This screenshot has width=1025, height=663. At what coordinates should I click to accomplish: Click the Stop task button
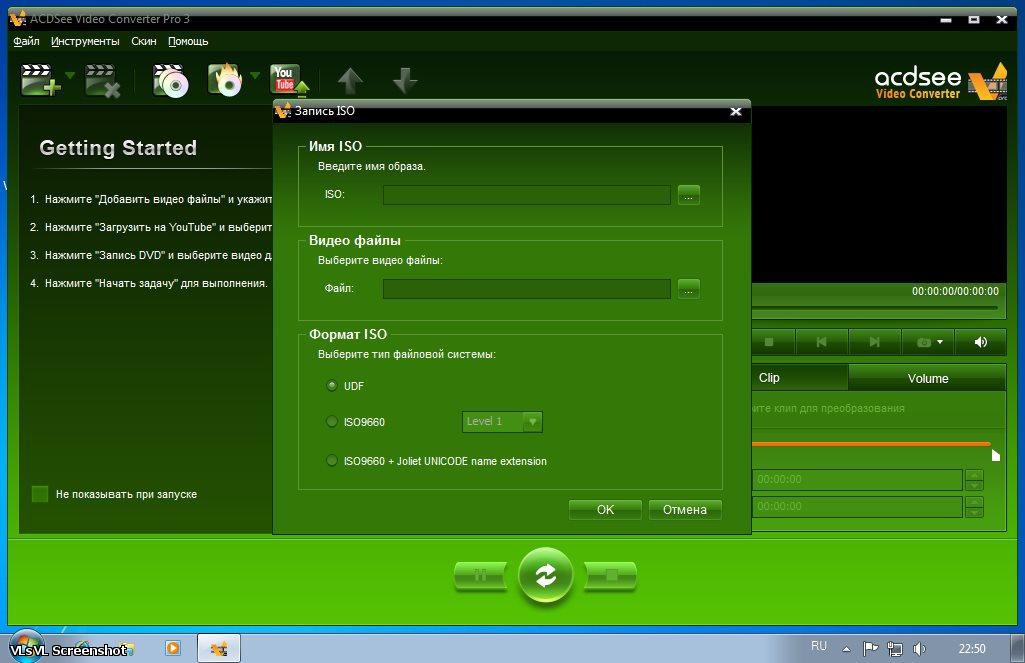[x=611, y=576]
